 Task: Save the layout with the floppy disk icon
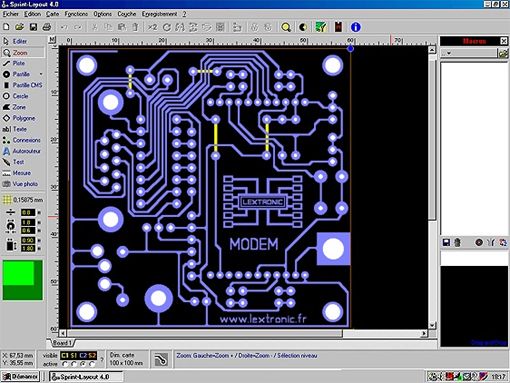click(x=33, y=27)
